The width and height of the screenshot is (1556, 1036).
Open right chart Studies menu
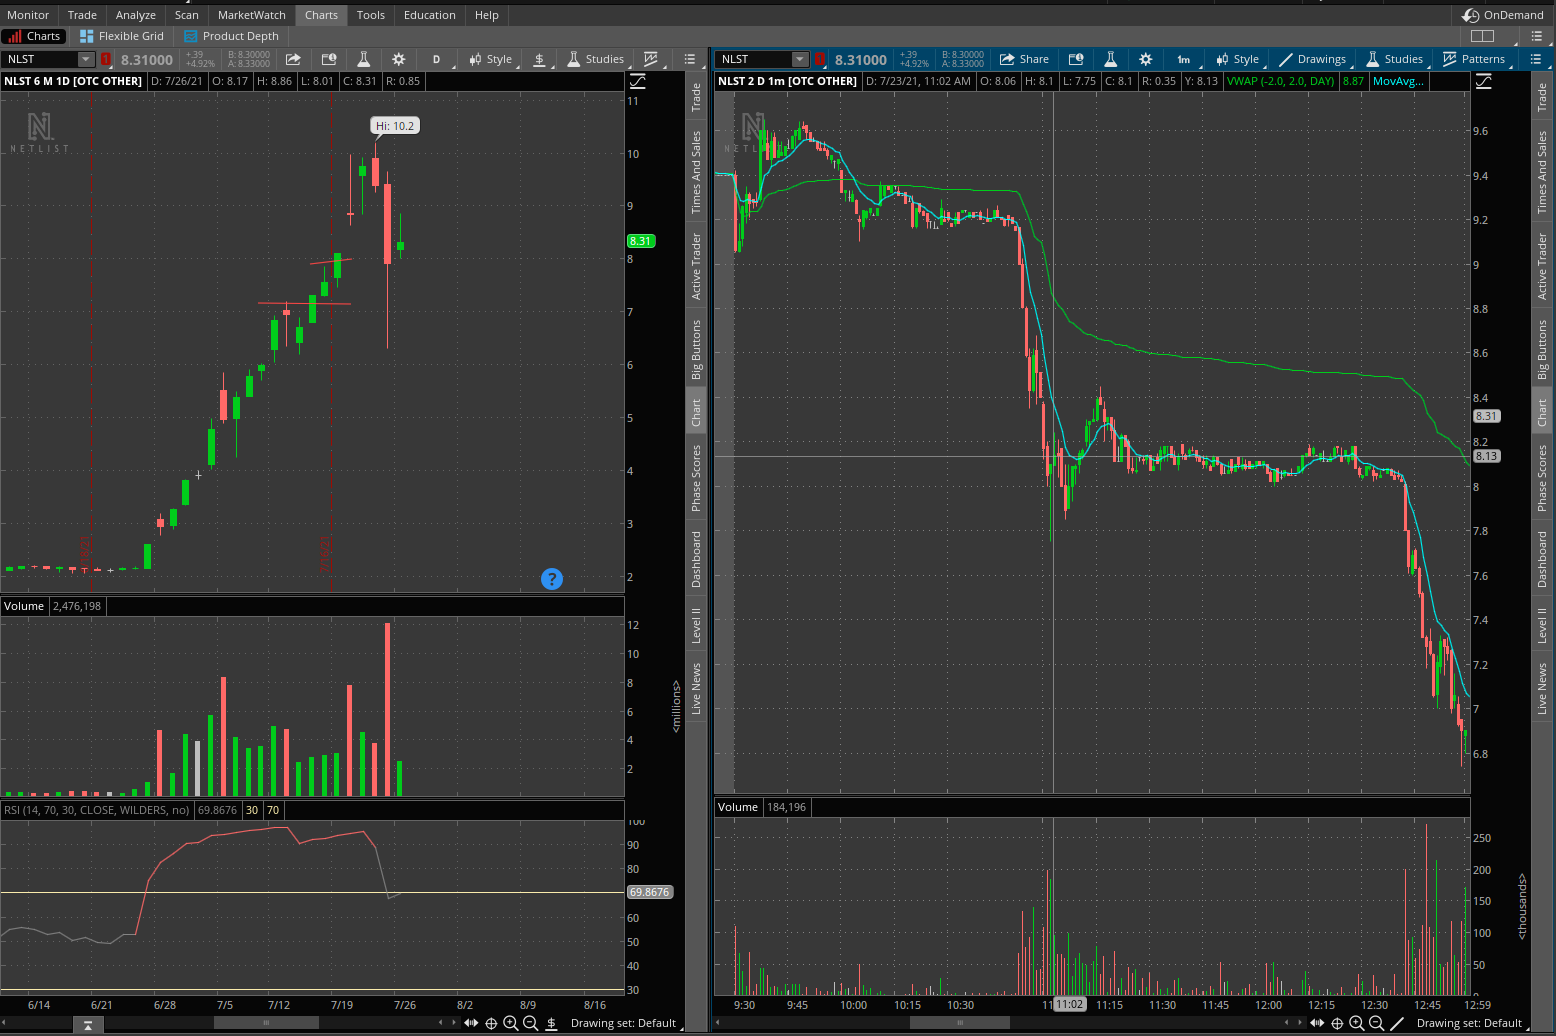tap(1395, 59)
